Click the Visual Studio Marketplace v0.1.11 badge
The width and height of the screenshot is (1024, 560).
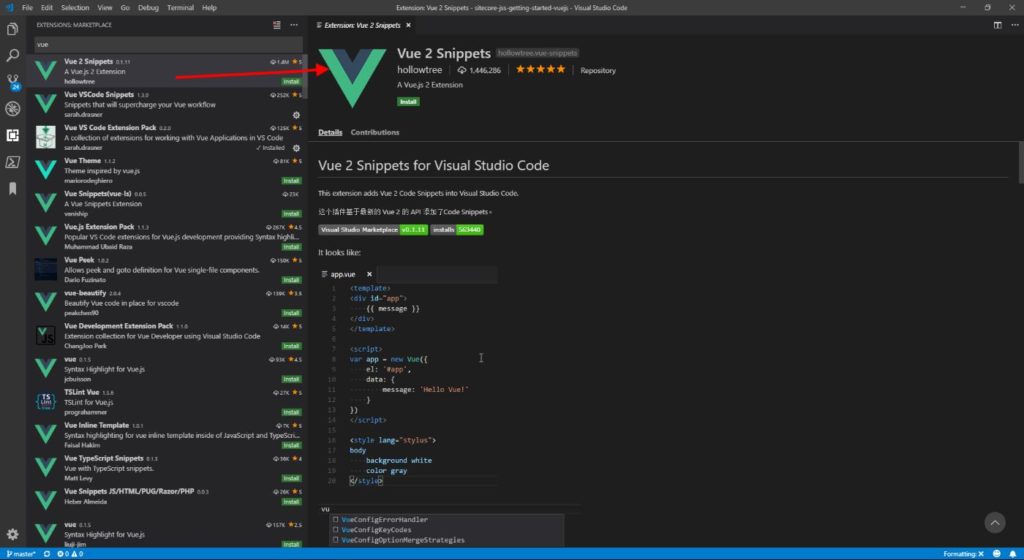click(x=373, y=230)
